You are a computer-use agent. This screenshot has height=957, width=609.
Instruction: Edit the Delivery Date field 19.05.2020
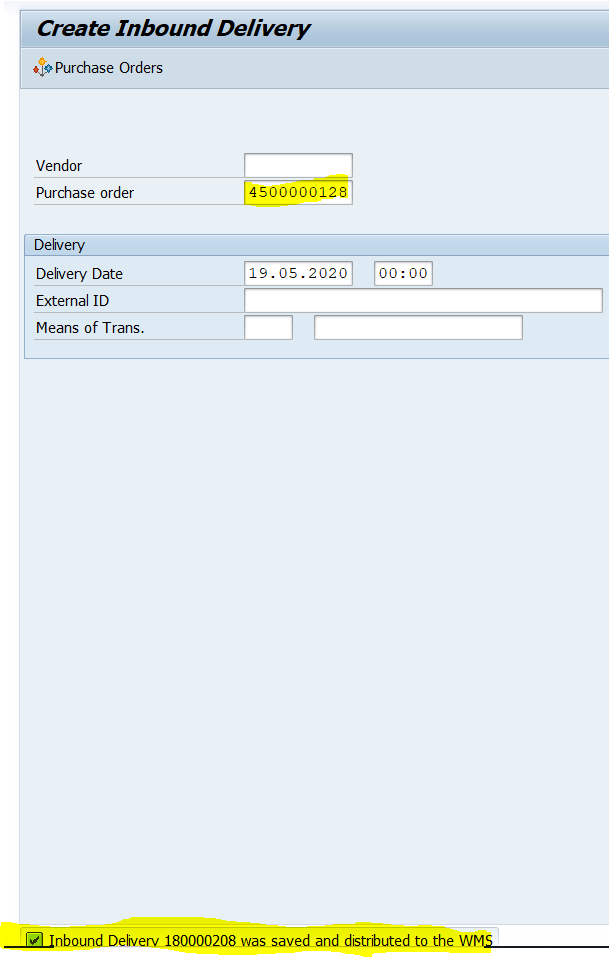(298, 273)
